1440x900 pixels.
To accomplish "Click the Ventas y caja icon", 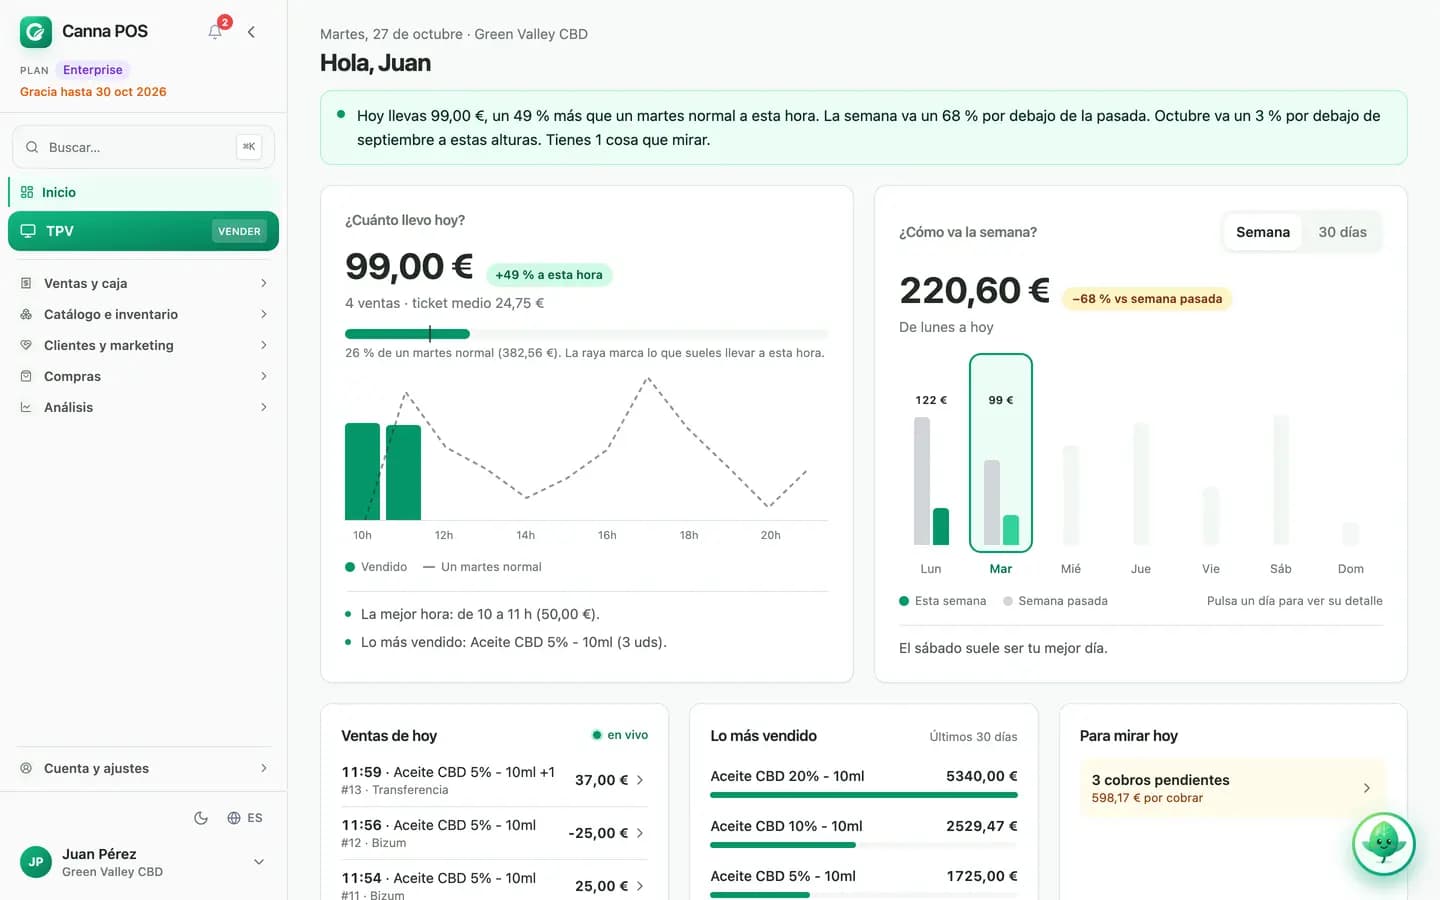I will click(x=26, y=283).
